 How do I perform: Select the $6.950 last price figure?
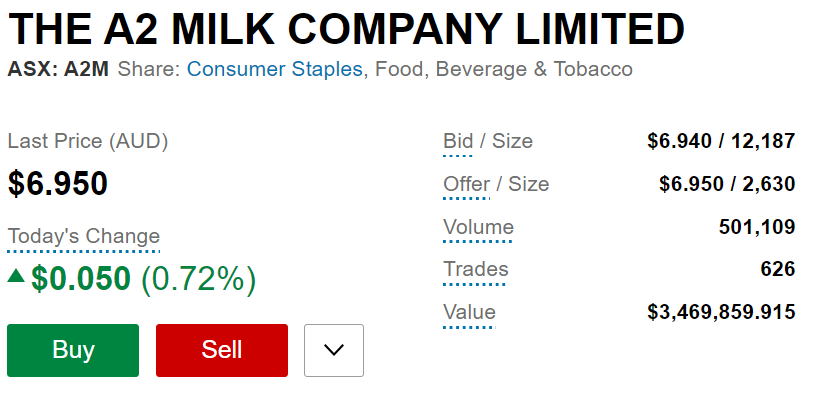[58, 184]
